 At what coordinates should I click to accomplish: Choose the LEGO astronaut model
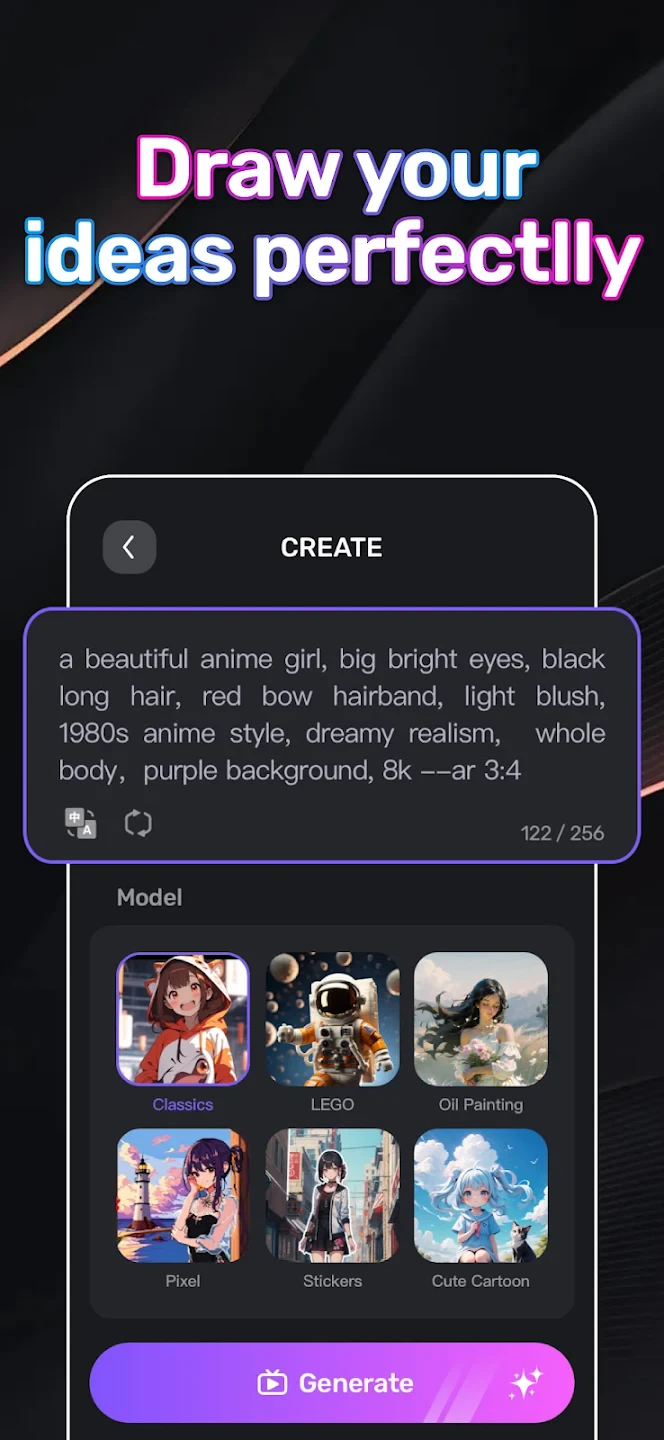click(x=332, y=1019)
